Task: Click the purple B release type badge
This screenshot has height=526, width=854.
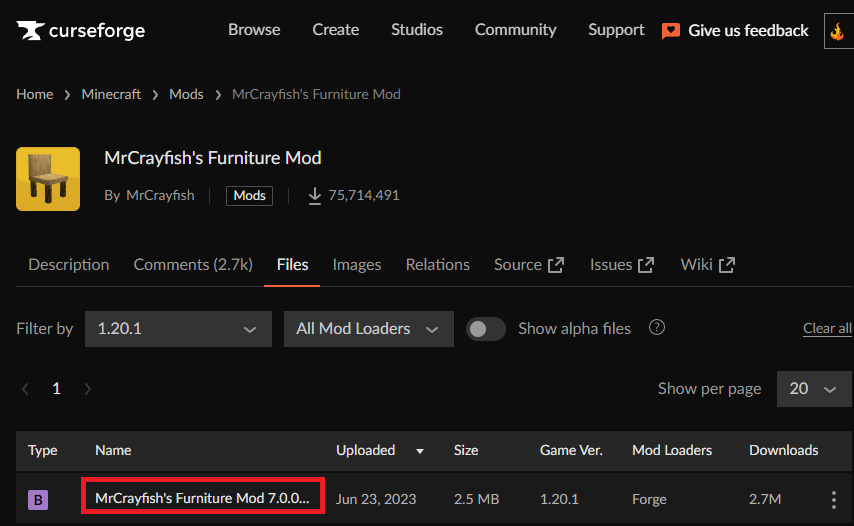Action: click(39, 499)
